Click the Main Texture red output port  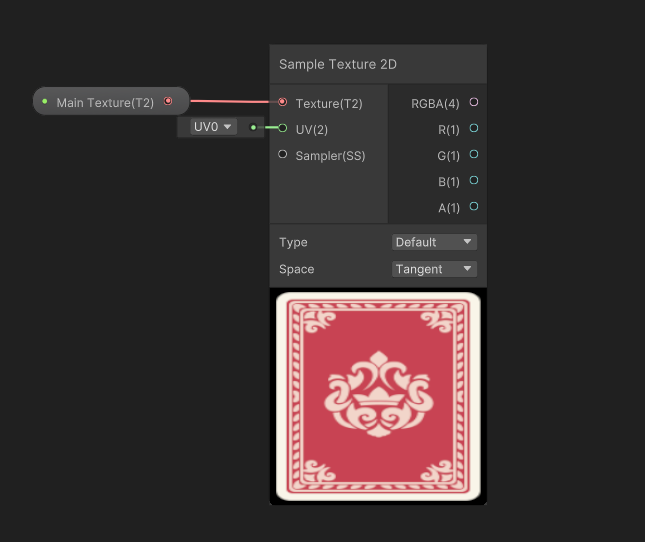[x=168, y=101]
